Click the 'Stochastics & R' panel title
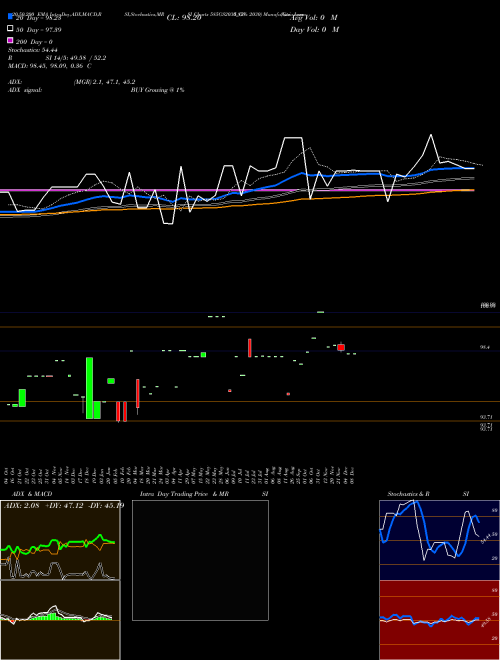The width and height of the screenshot is (500, 660). click(x=409, y=494)
